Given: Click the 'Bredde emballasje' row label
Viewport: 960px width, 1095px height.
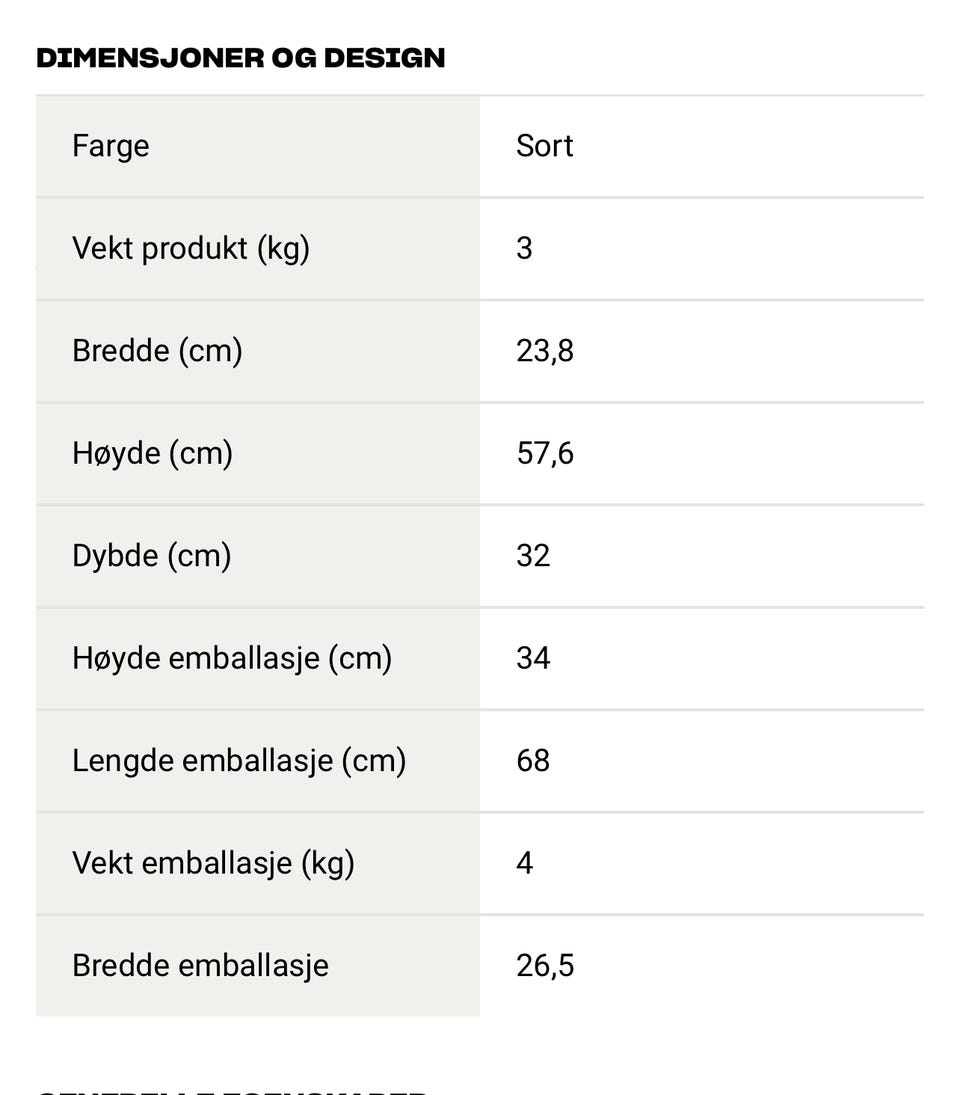Looking at the screenshot, I should pyautogui.click(x=200, y=966).
